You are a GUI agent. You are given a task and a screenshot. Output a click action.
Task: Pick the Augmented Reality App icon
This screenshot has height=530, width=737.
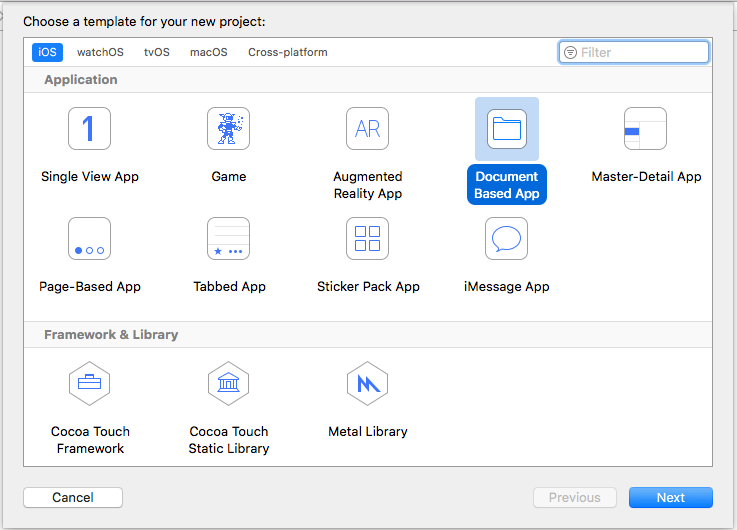pos(367,129)
